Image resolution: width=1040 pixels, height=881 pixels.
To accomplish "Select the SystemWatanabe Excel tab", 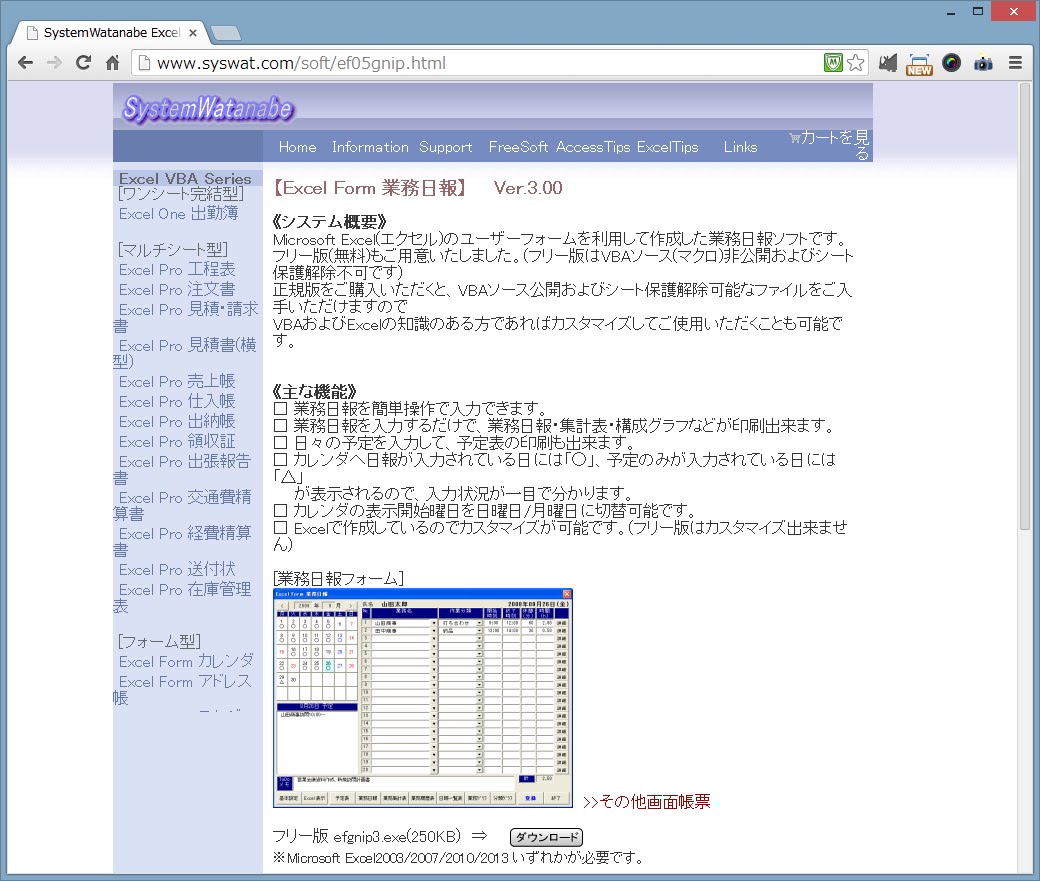I will pyautogui.click(x=111, y=33).
